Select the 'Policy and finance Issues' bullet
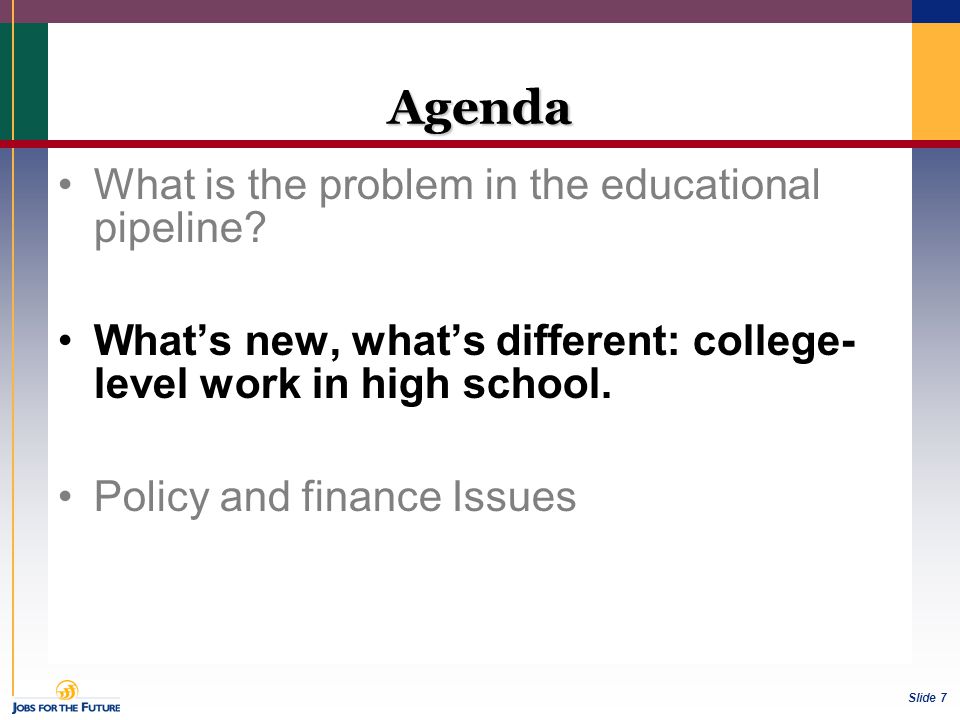Viewport: 960px width, 720px height. tap(335, 497)
